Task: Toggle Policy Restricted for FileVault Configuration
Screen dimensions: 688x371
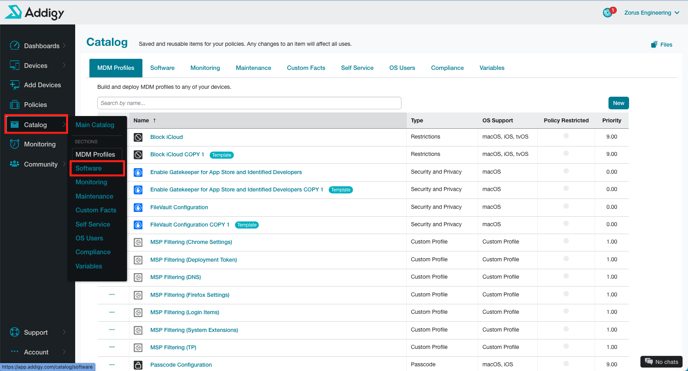Action: (566, 206)
